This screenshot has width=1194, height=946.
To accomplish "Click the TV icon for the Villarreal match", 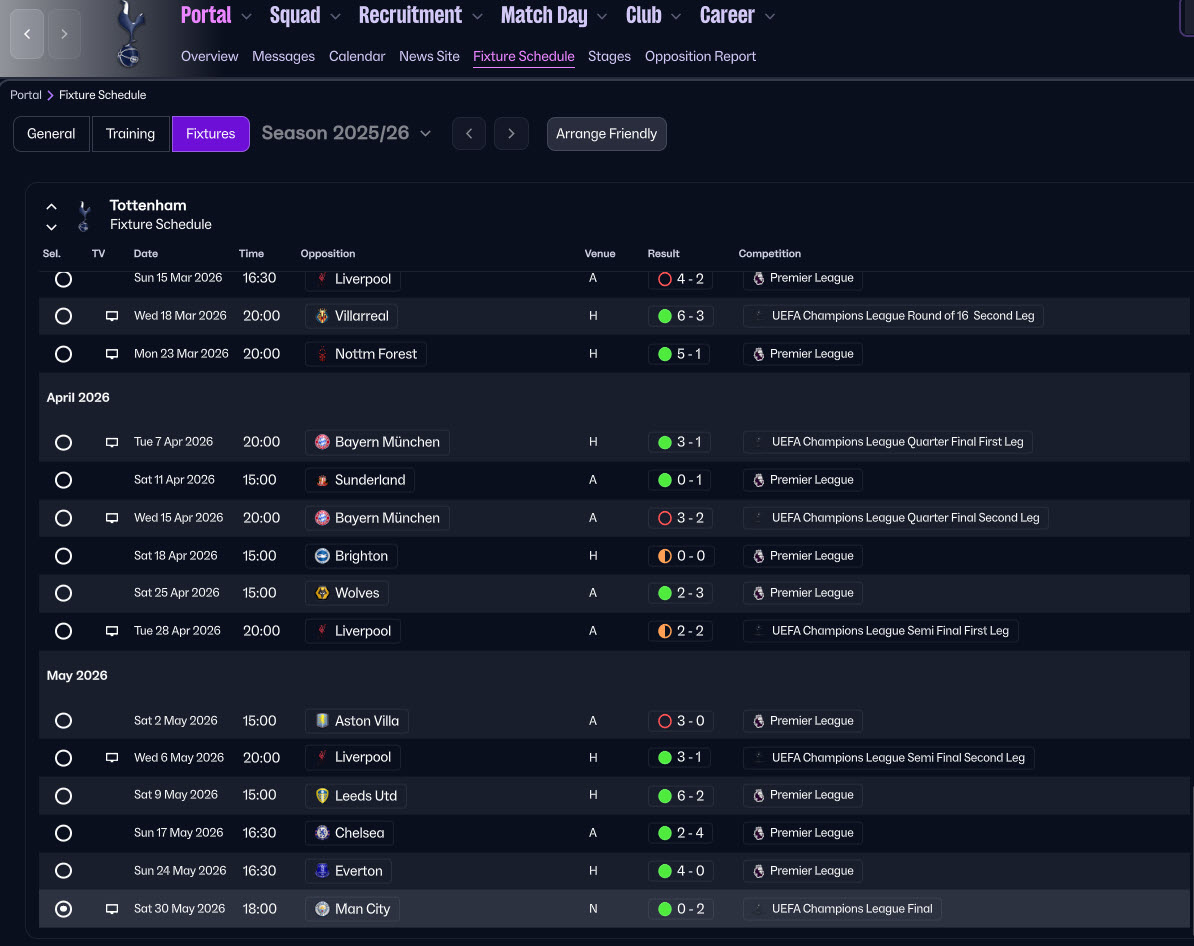I will tap(112, 316).
